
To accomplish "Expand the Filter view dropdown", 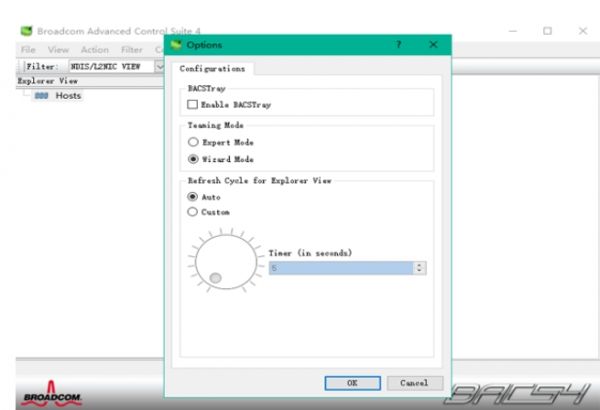I will pos(159,67).
